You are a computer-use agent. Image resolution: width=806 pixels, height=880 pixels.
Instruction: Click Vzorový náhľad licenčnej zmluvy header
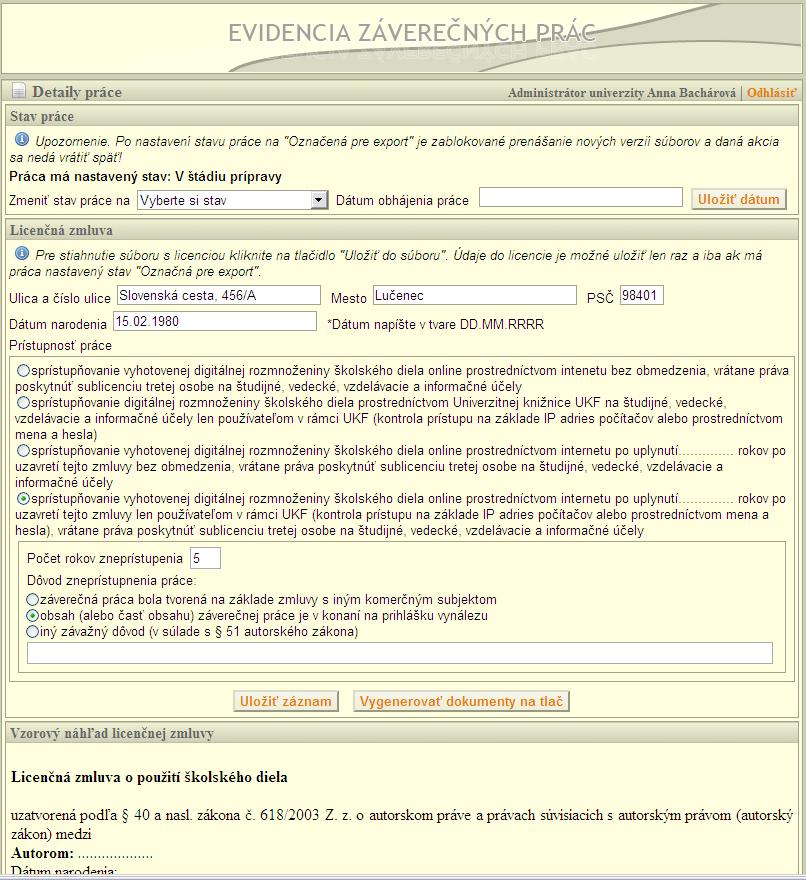(402, 733)
